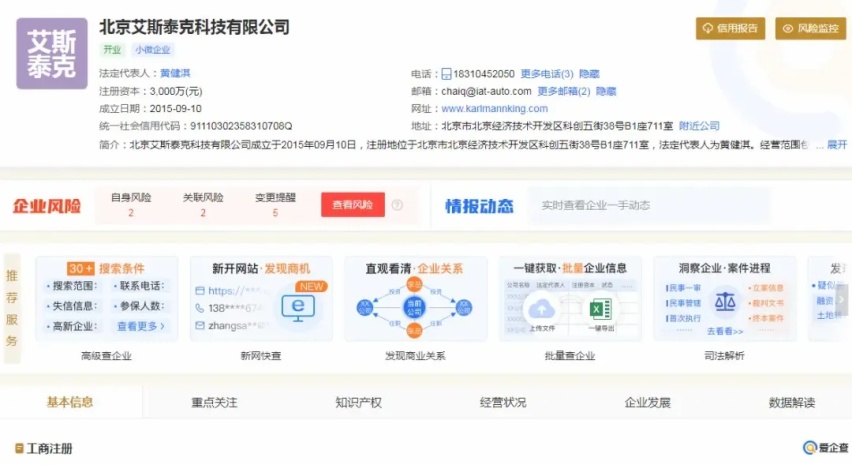Open legal representative link 黄健淇
This screenshot has height=465, width=852.
(175, 73)
